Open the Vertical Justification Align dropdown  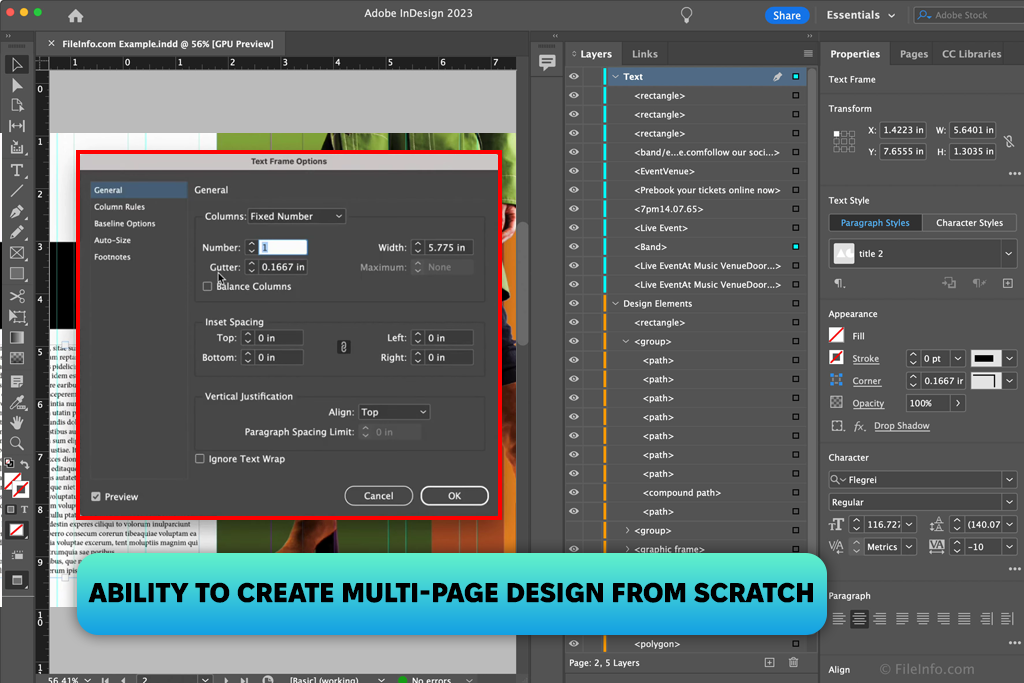pos(394,412)
